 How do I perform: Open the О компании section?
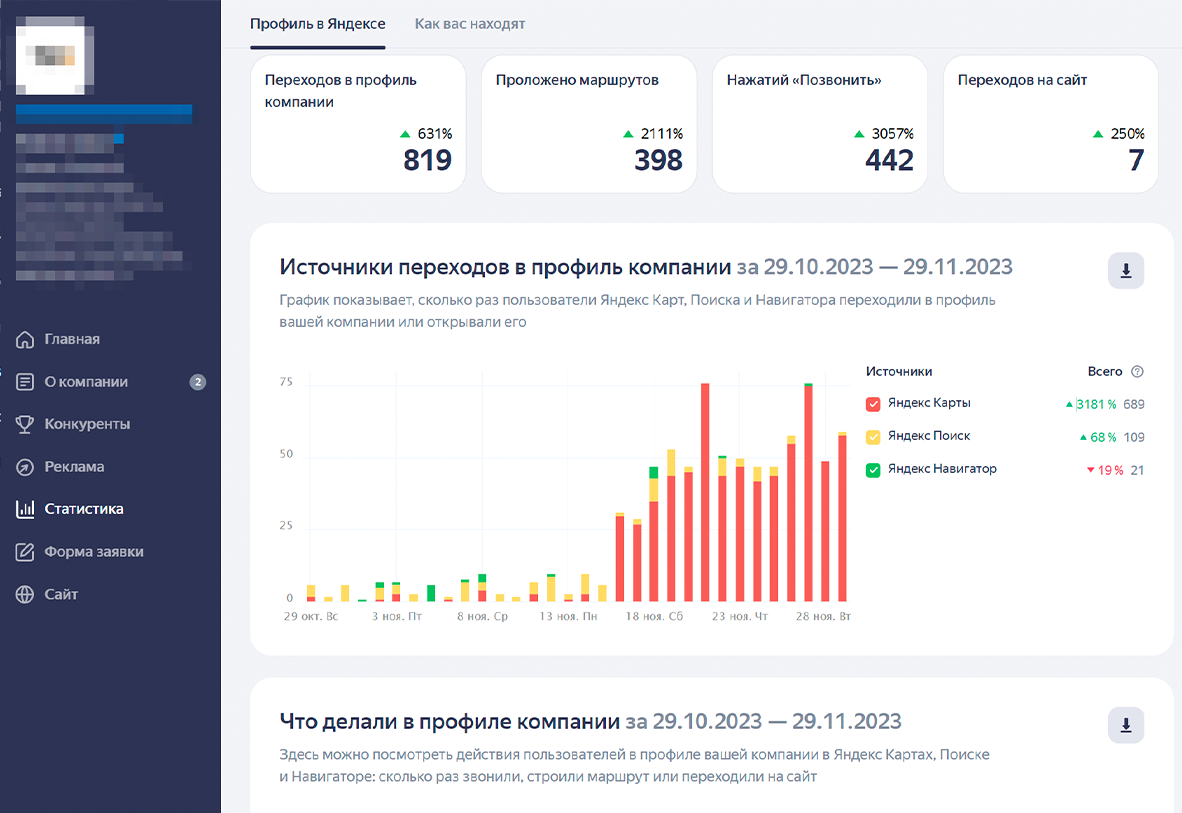click(86, 382)
